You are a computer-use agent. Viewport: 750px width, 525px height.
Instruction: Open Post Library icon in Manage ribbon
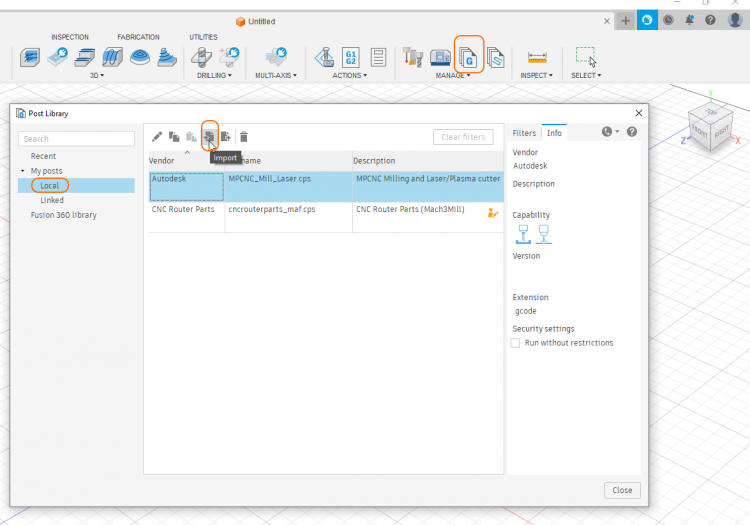pos(469,56)
